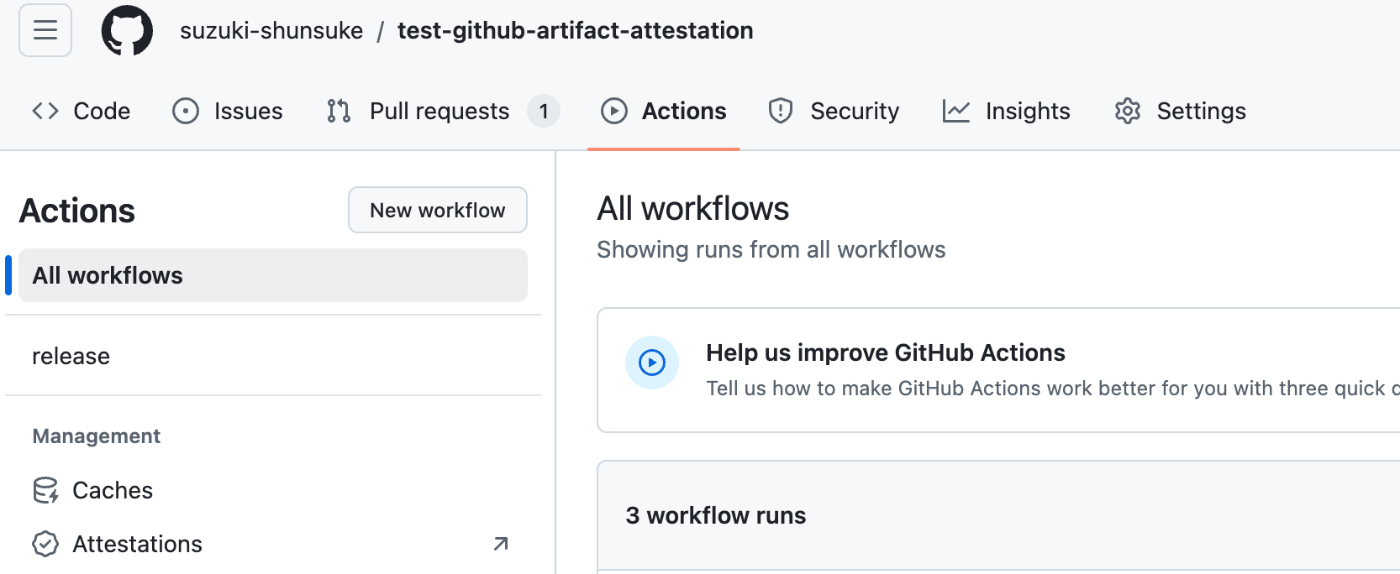Click the play icon in the survey banner
The image size is (1400, 574).
coord(652,362)
